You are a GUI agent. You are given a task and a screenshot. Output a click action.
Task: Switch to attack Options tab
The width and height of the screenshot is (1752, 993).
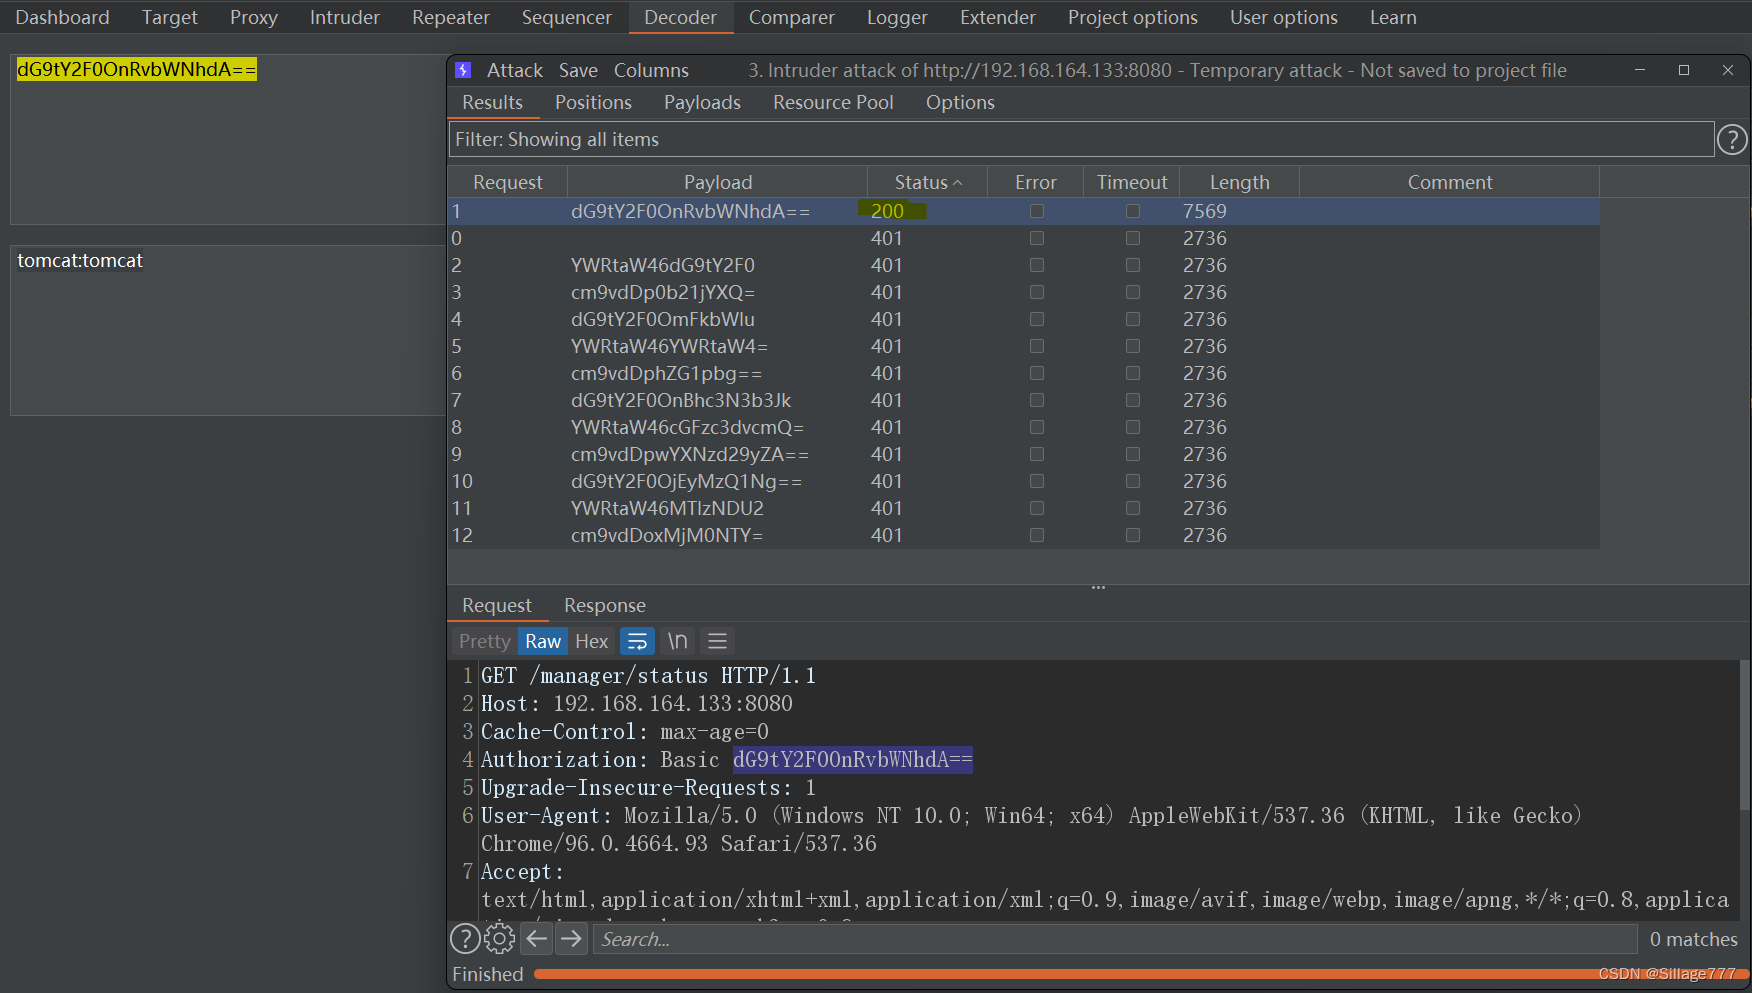960,102
